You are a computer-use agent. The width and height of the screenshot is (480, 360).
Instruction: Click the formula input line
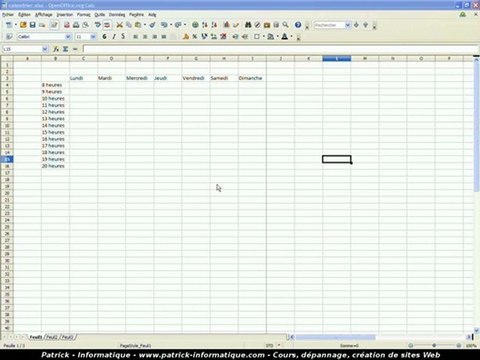click(x=280, y=49)
